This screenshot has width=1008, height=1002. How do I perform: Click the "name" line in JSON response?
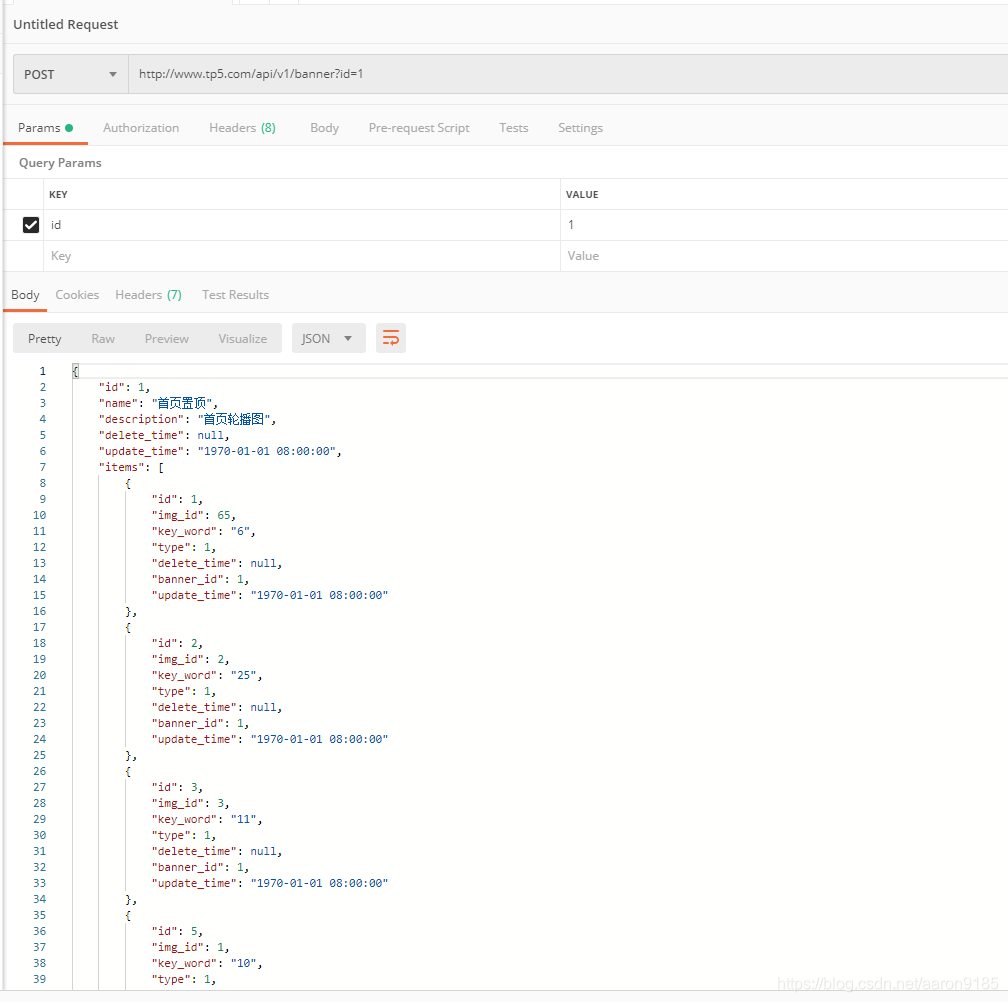click(158, 403)
